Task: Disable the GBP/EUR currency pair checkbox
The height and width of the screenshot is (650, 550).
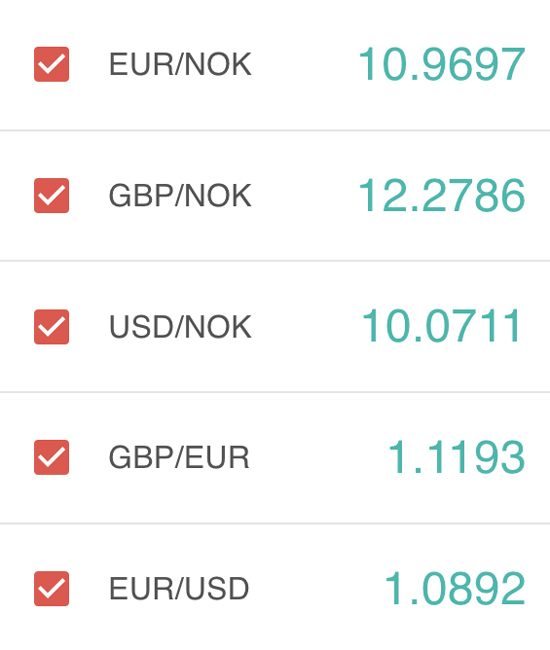Action: (51, 458)
